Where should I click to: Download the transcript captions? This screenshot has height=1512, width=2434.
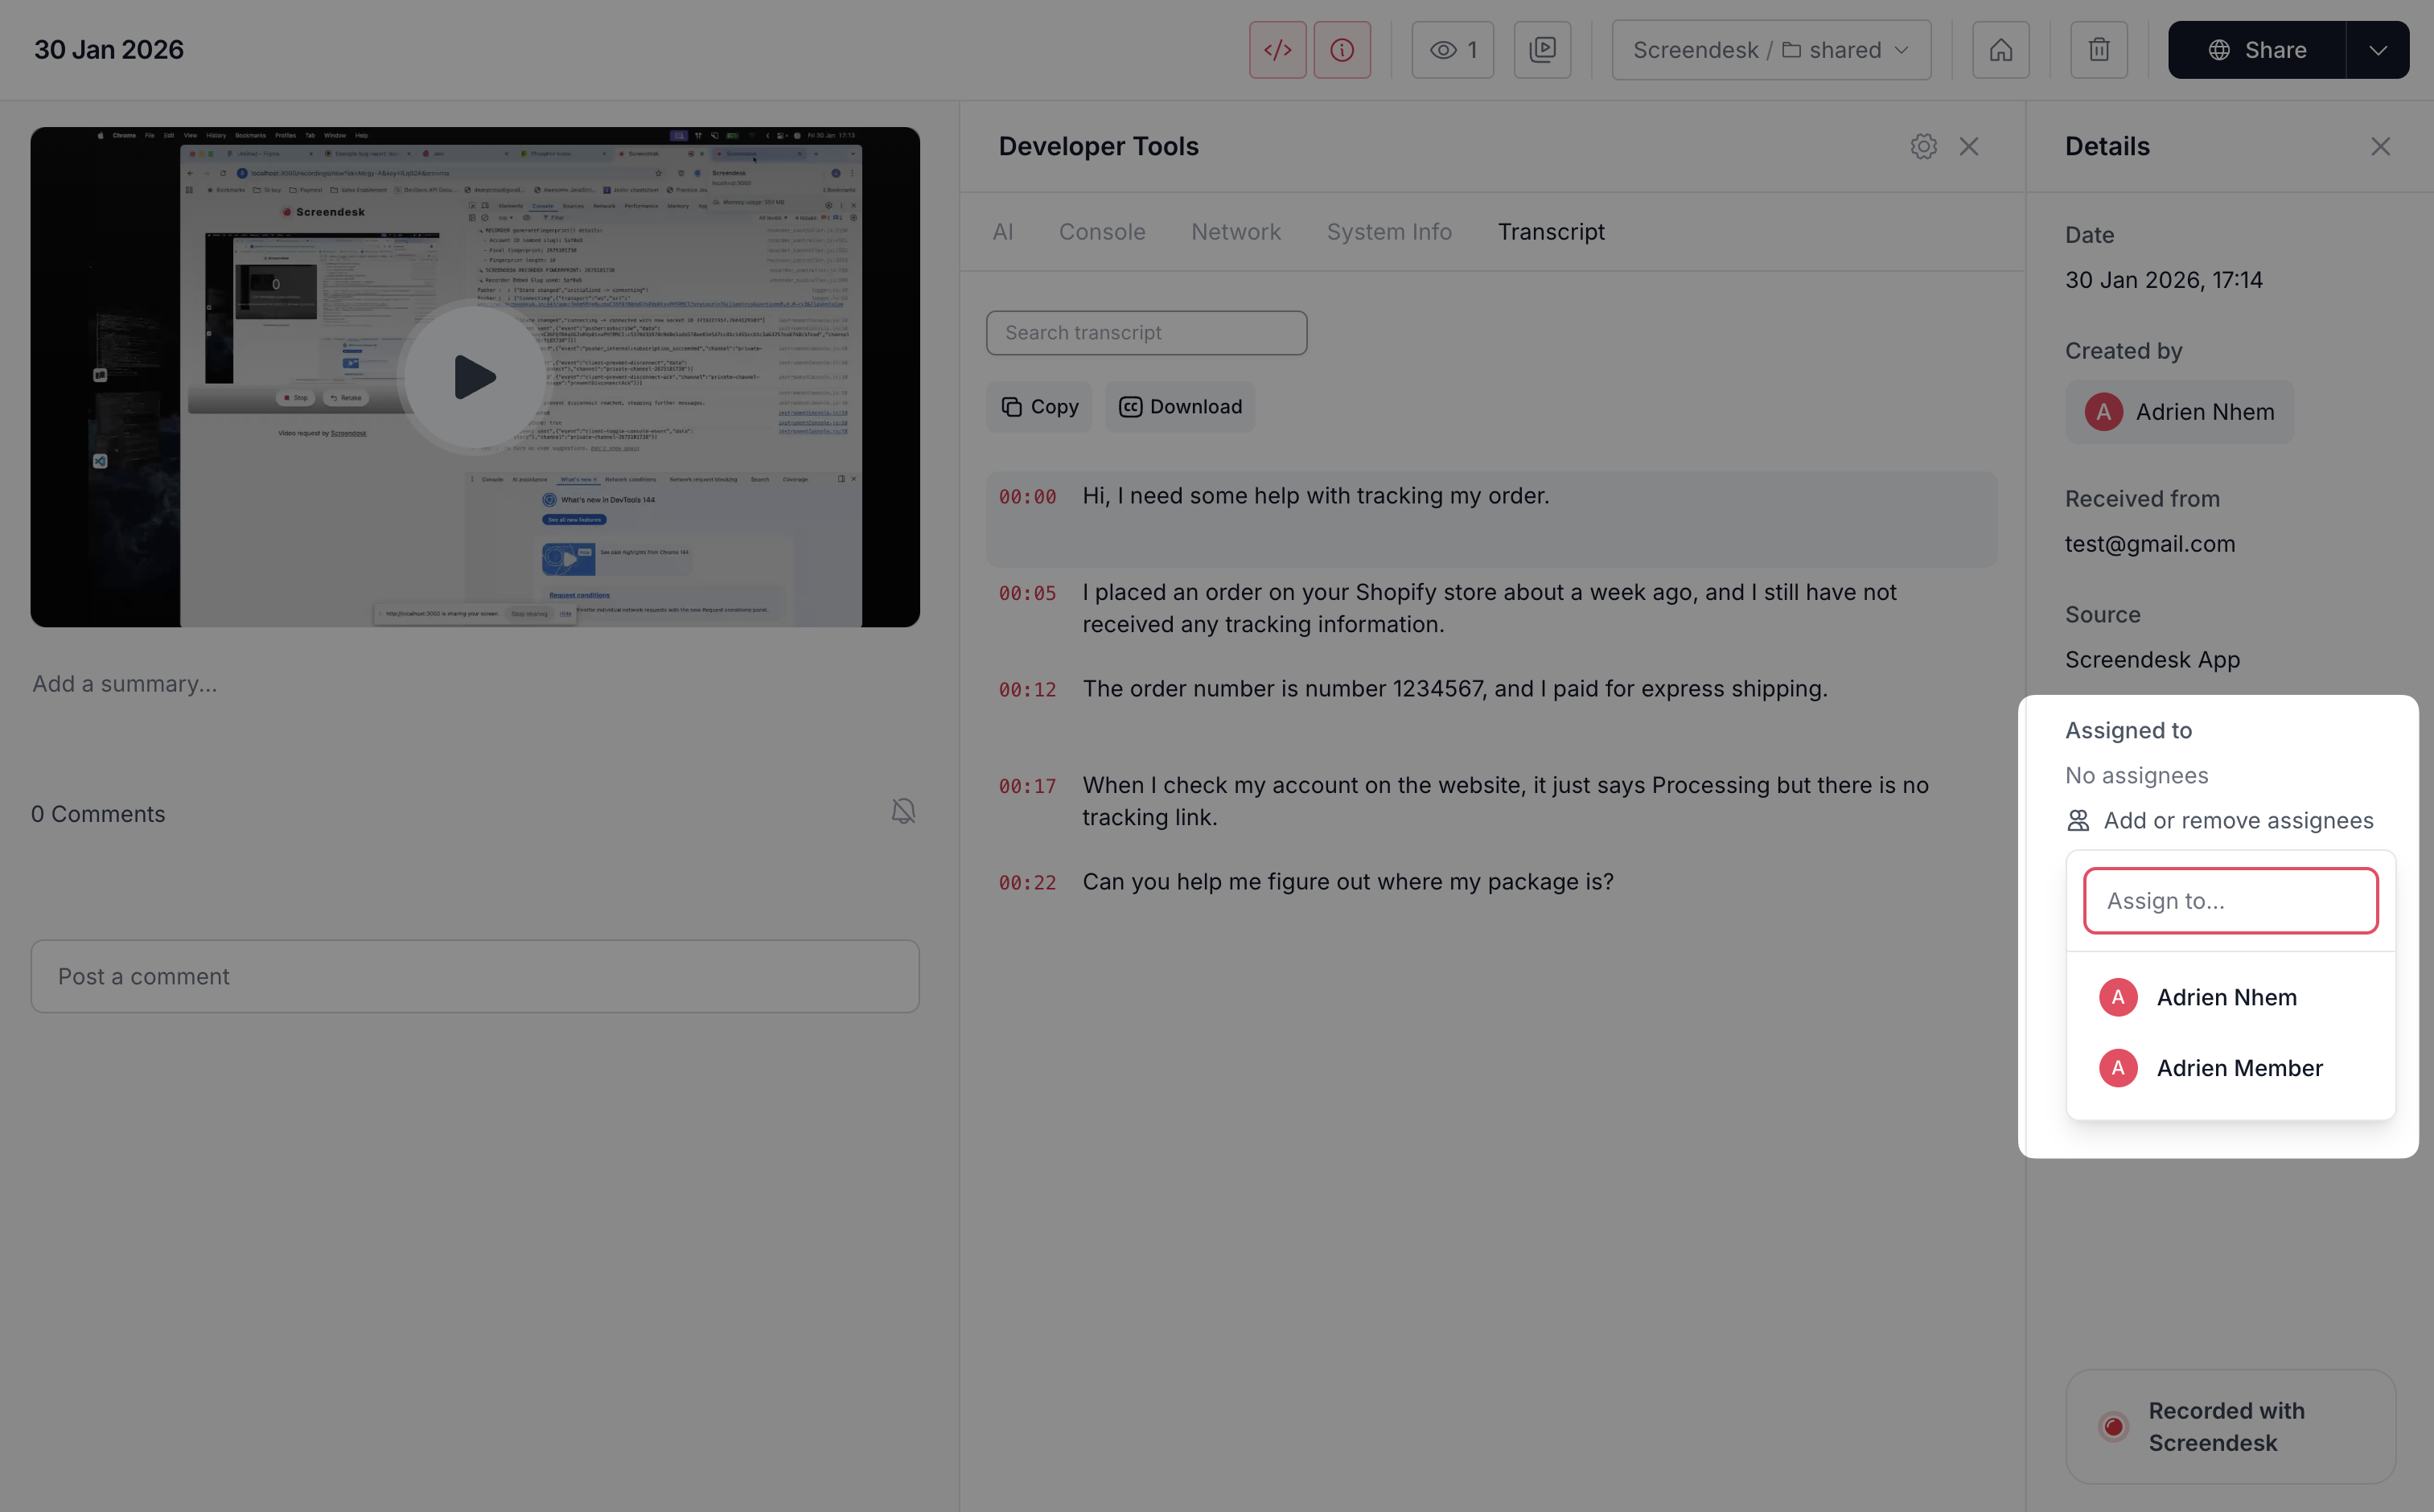pyautogui.click(x=1179, y=407)
